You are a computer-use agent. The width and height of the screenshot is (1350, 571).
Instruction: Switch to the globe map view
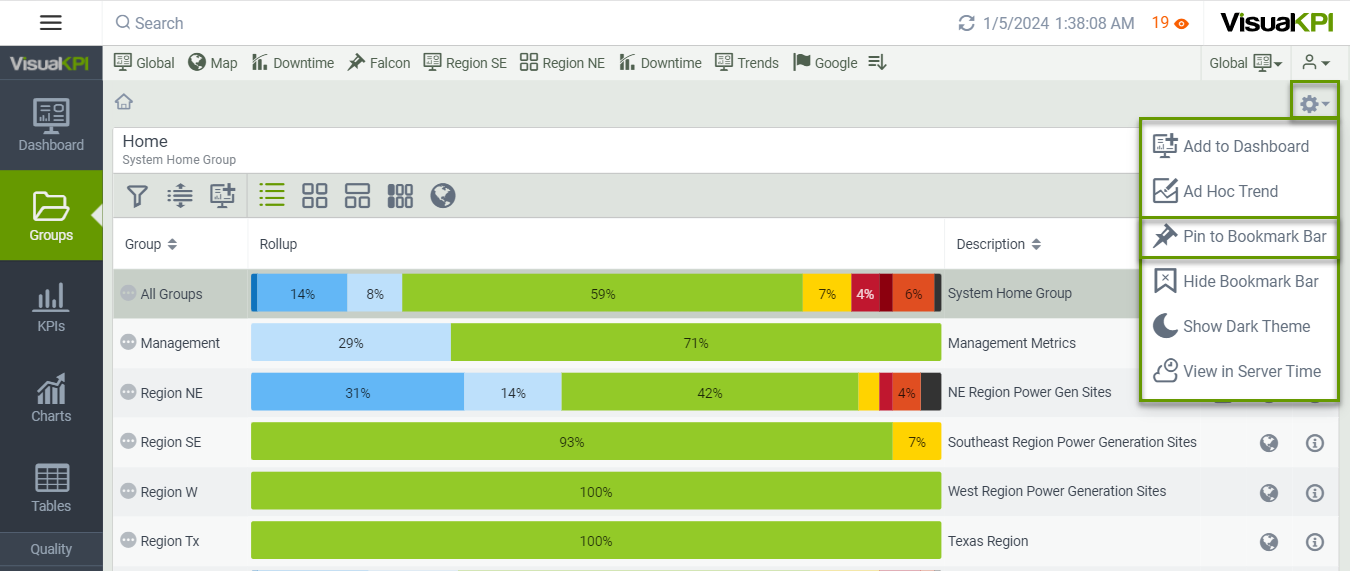coord(443,196)
